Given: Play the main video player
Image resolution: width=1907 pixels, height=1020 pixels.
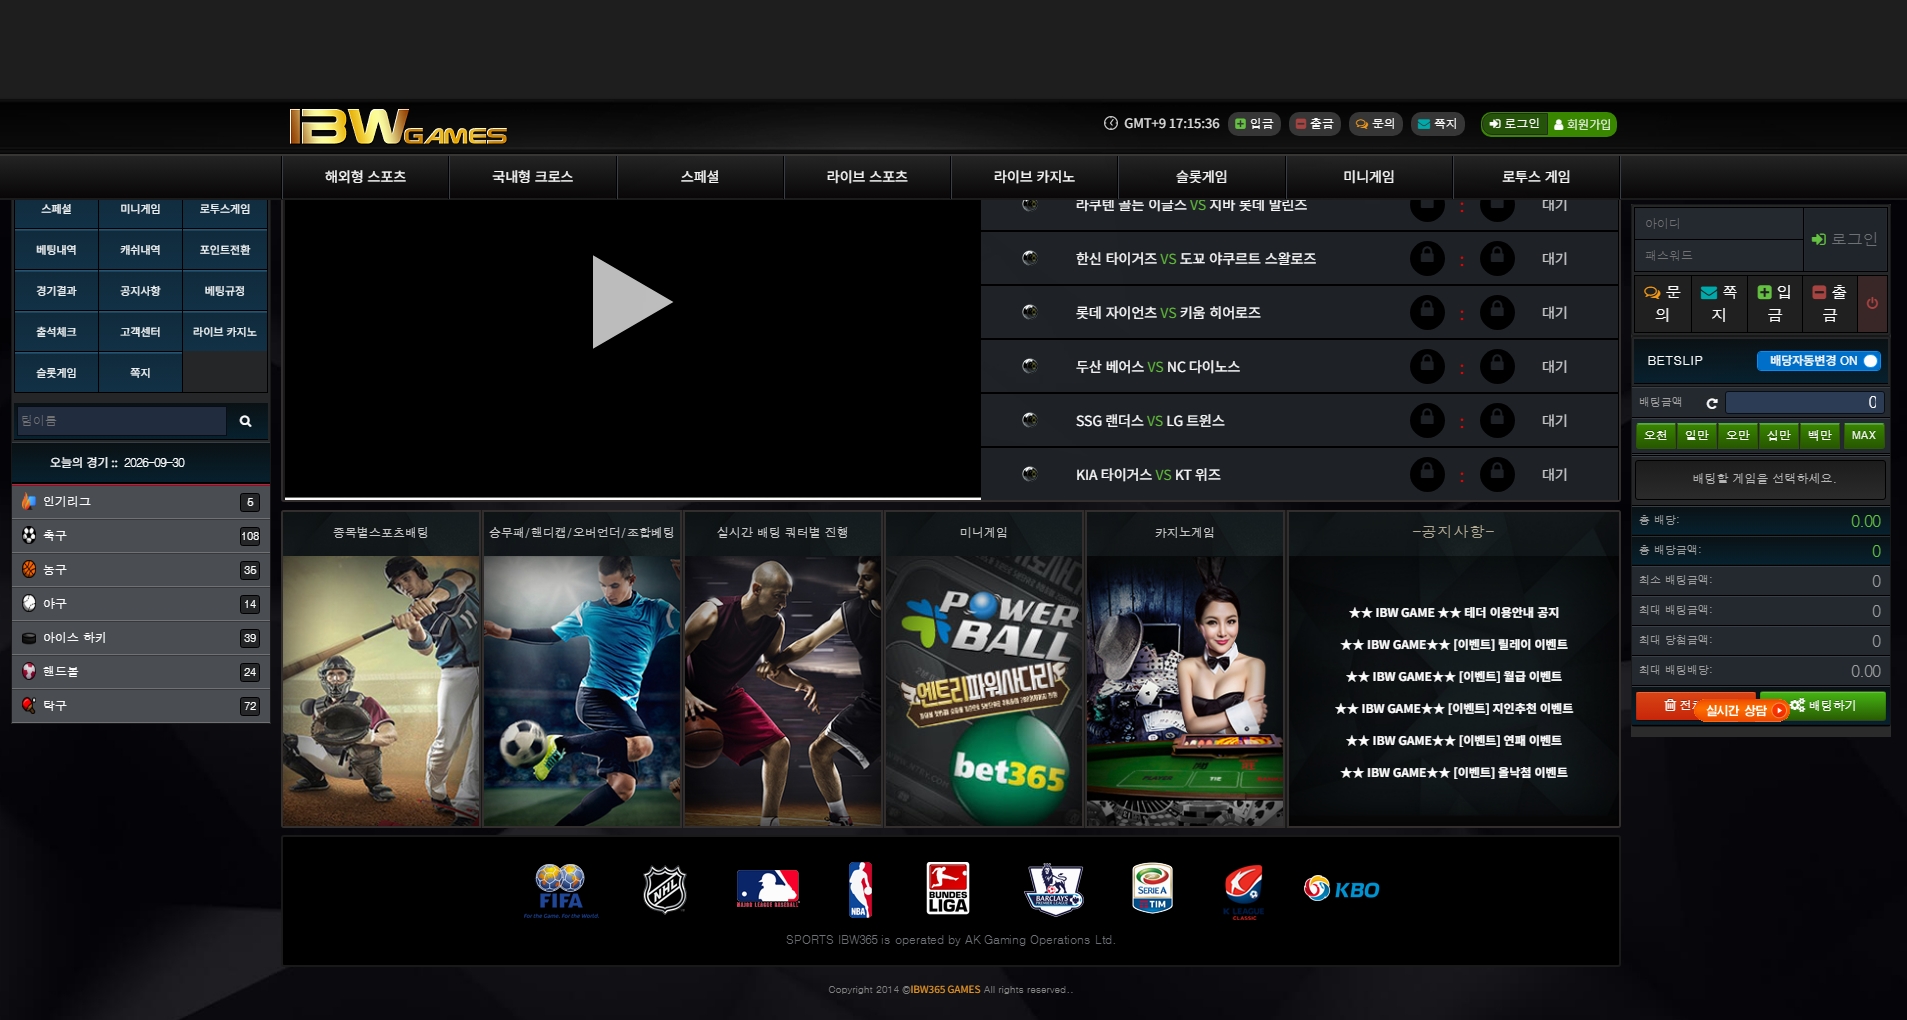Looking at the screenshot, I should (632, 302).
